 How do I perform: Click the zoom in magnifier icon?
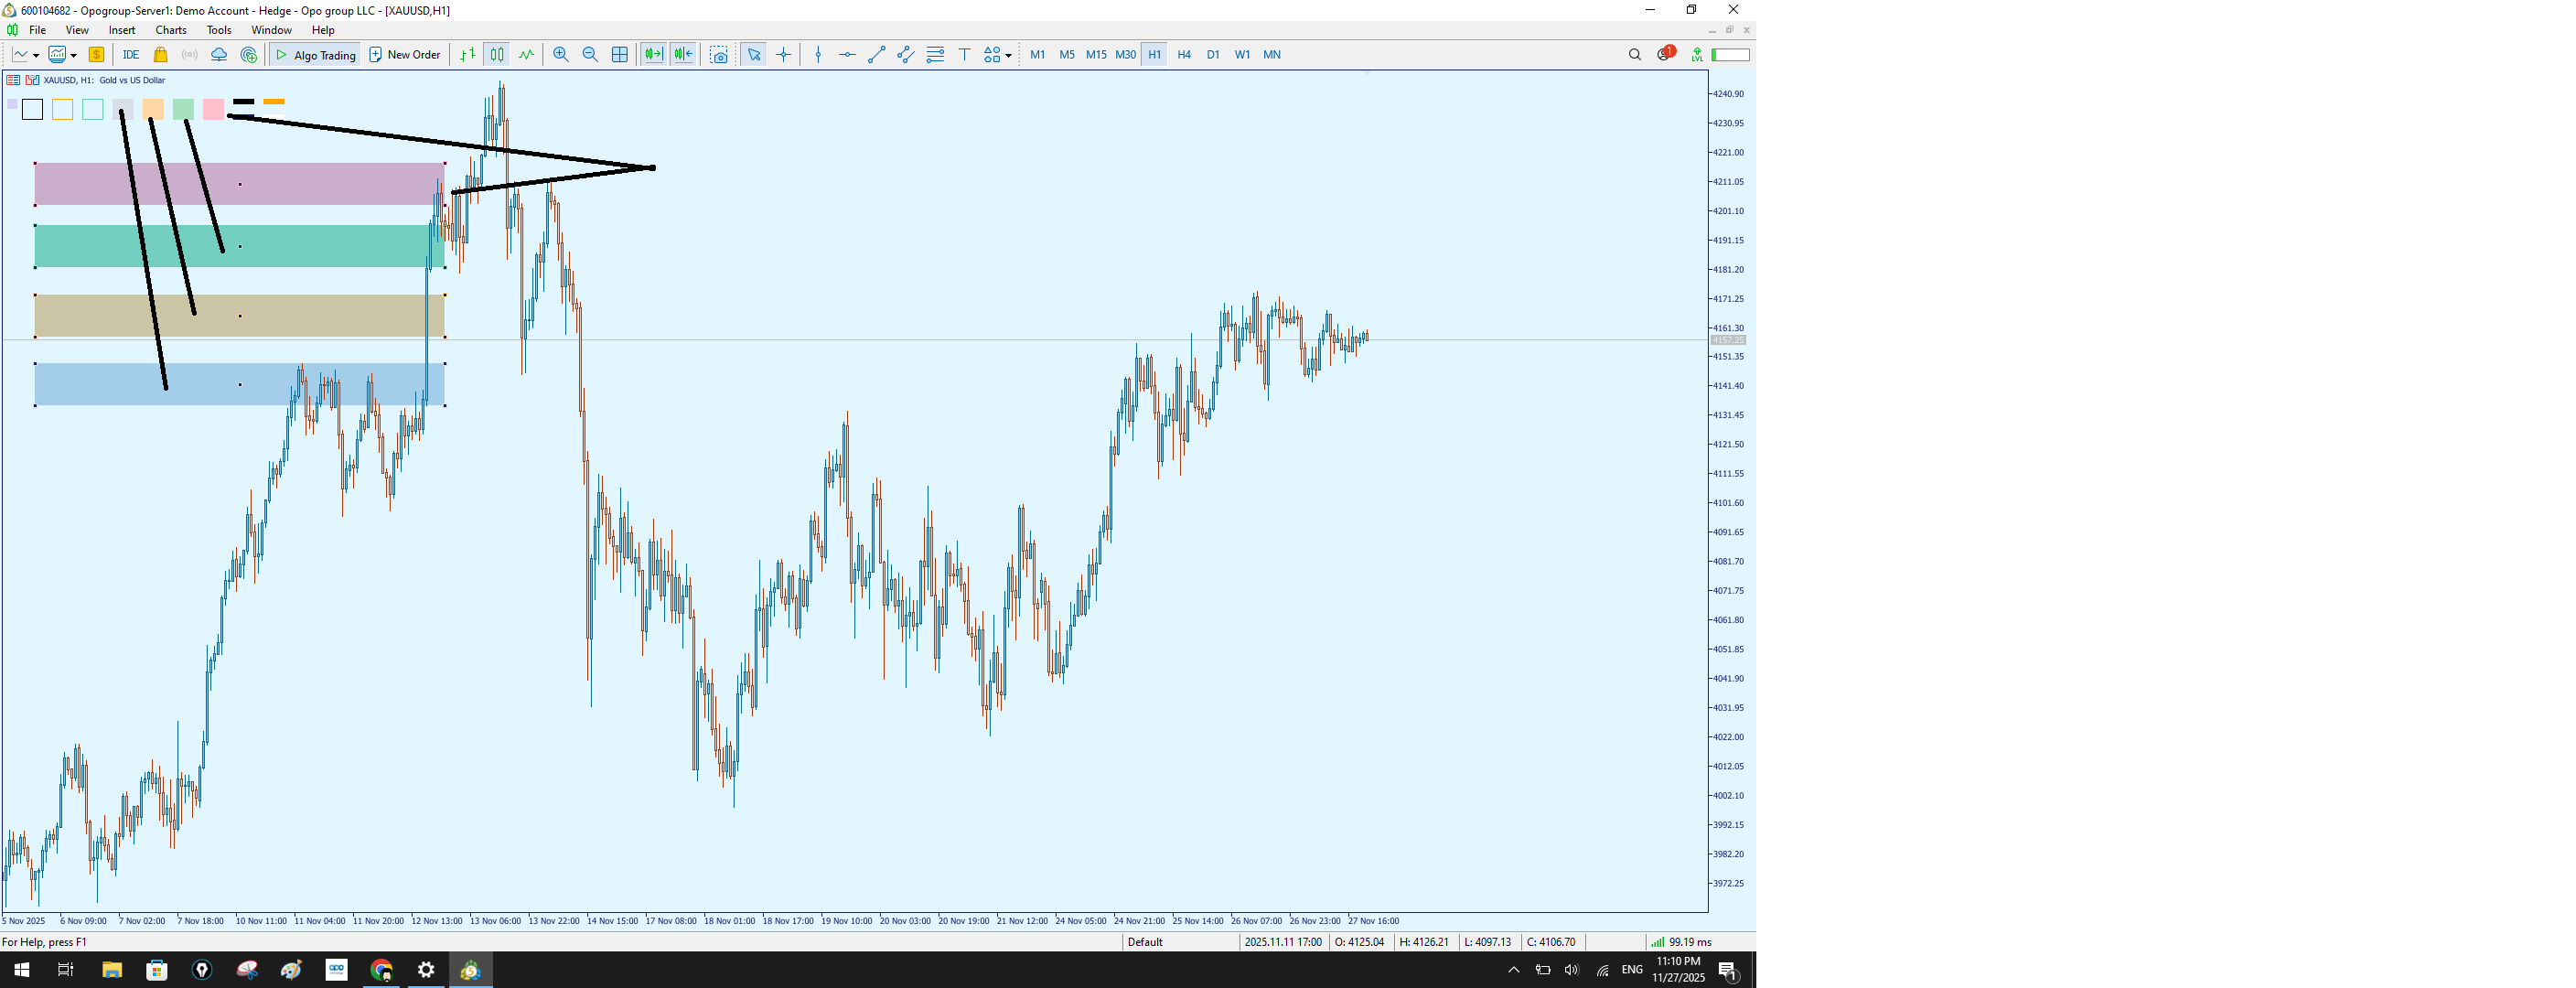coord(561,55)
